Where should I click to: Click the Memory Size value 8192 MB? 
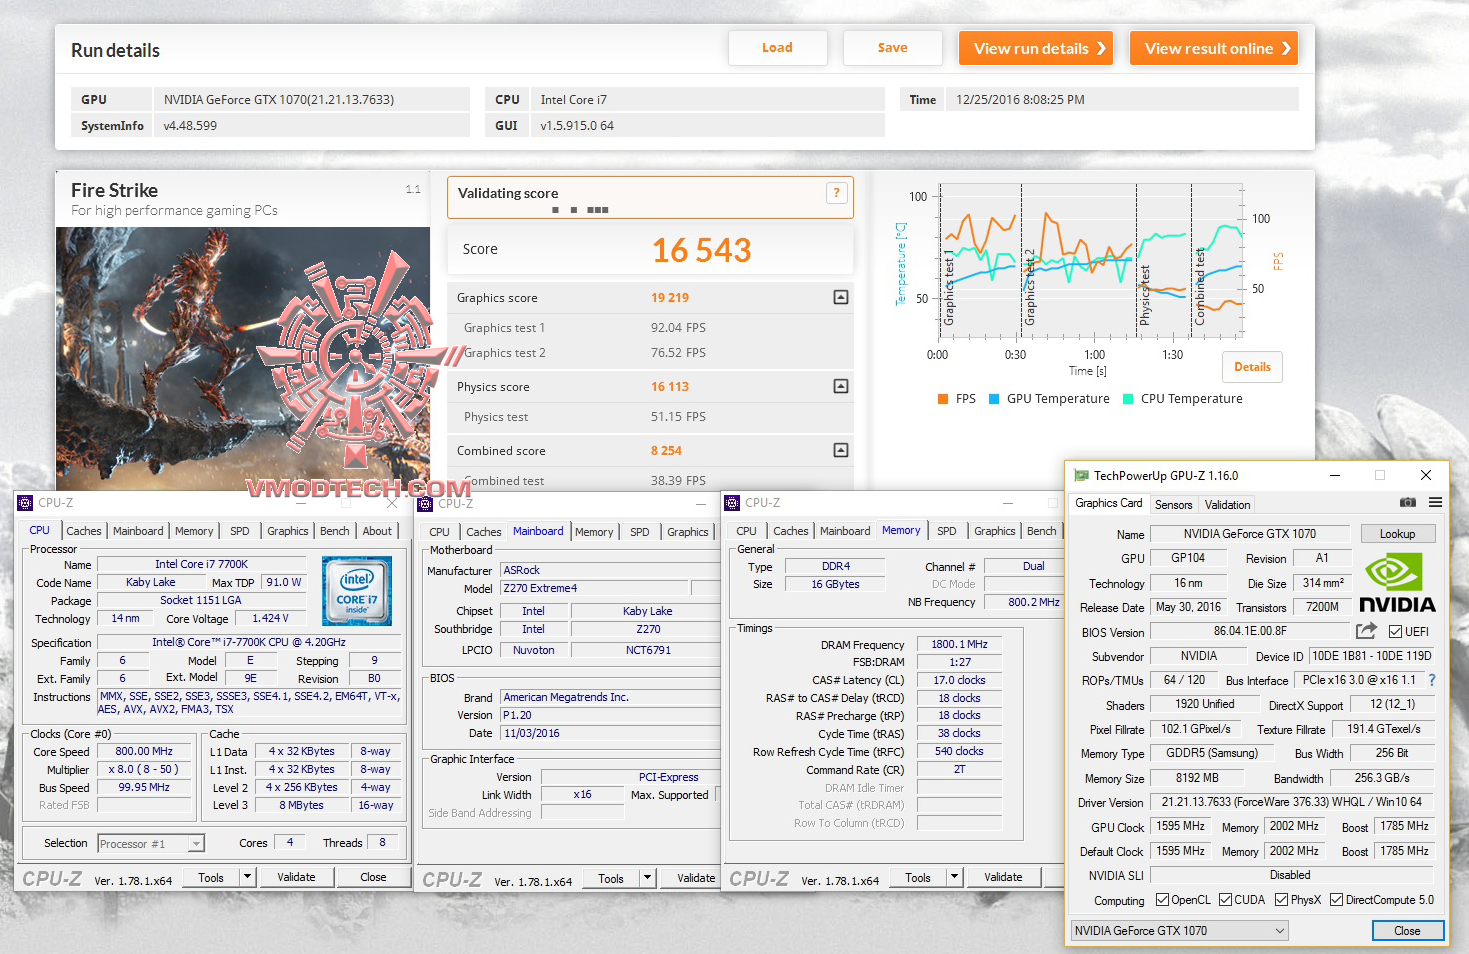coord(1197,778)
